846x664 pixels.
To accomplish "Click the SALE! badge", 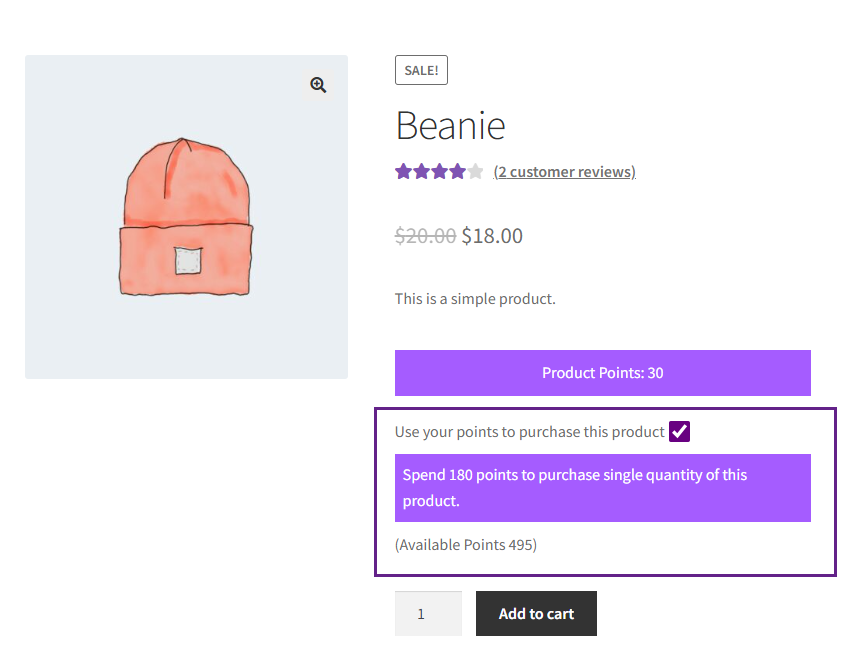I will tap(421, 70).
